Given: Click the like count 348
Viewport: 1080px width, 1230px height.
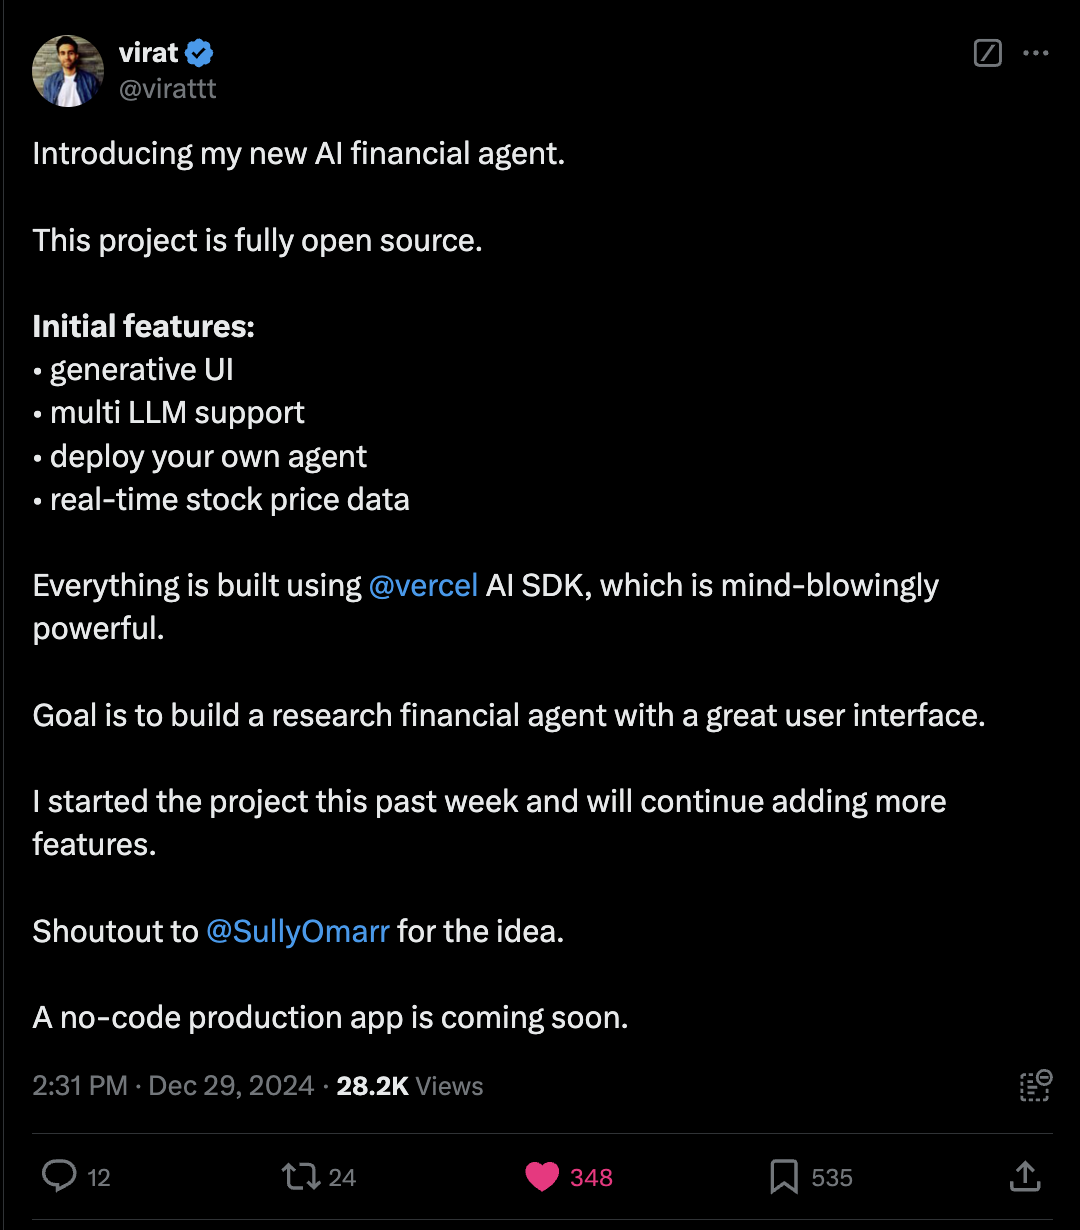Looking at the screenshot, I should tap(591, 1178).
